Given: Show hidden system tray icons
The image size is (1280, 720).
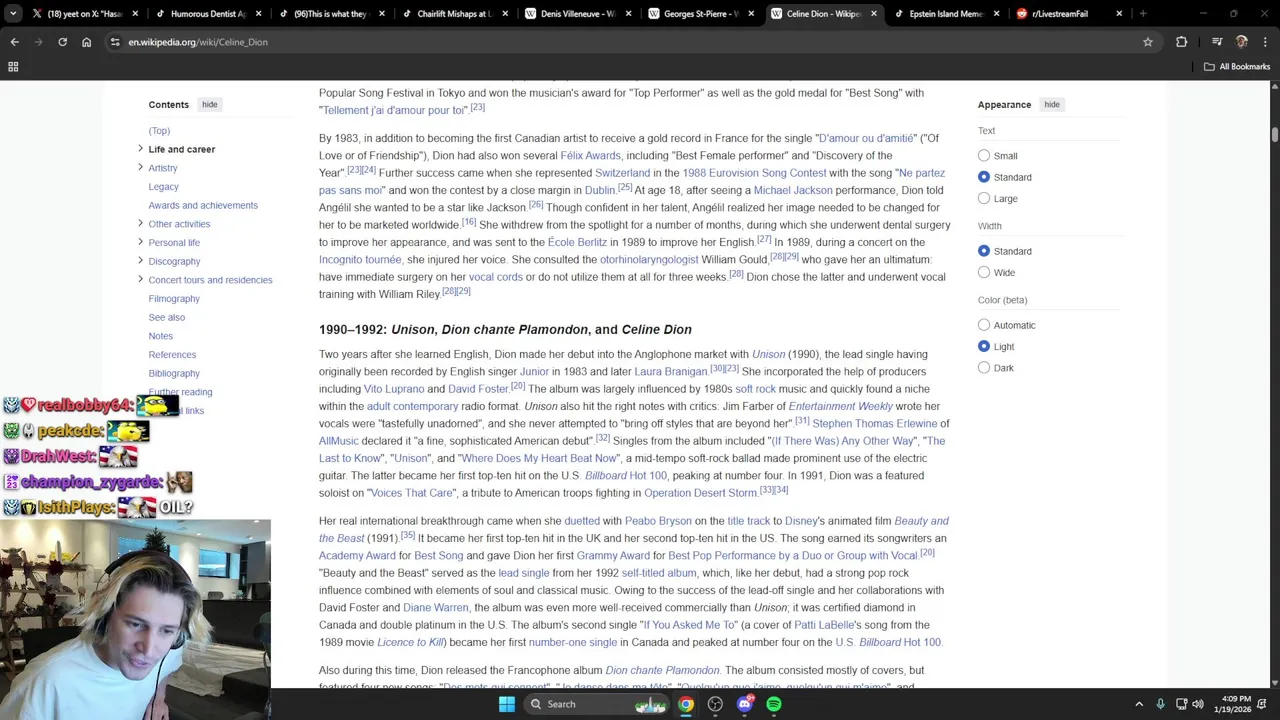Looking at the screenshot, I should tap(1139, 704).
